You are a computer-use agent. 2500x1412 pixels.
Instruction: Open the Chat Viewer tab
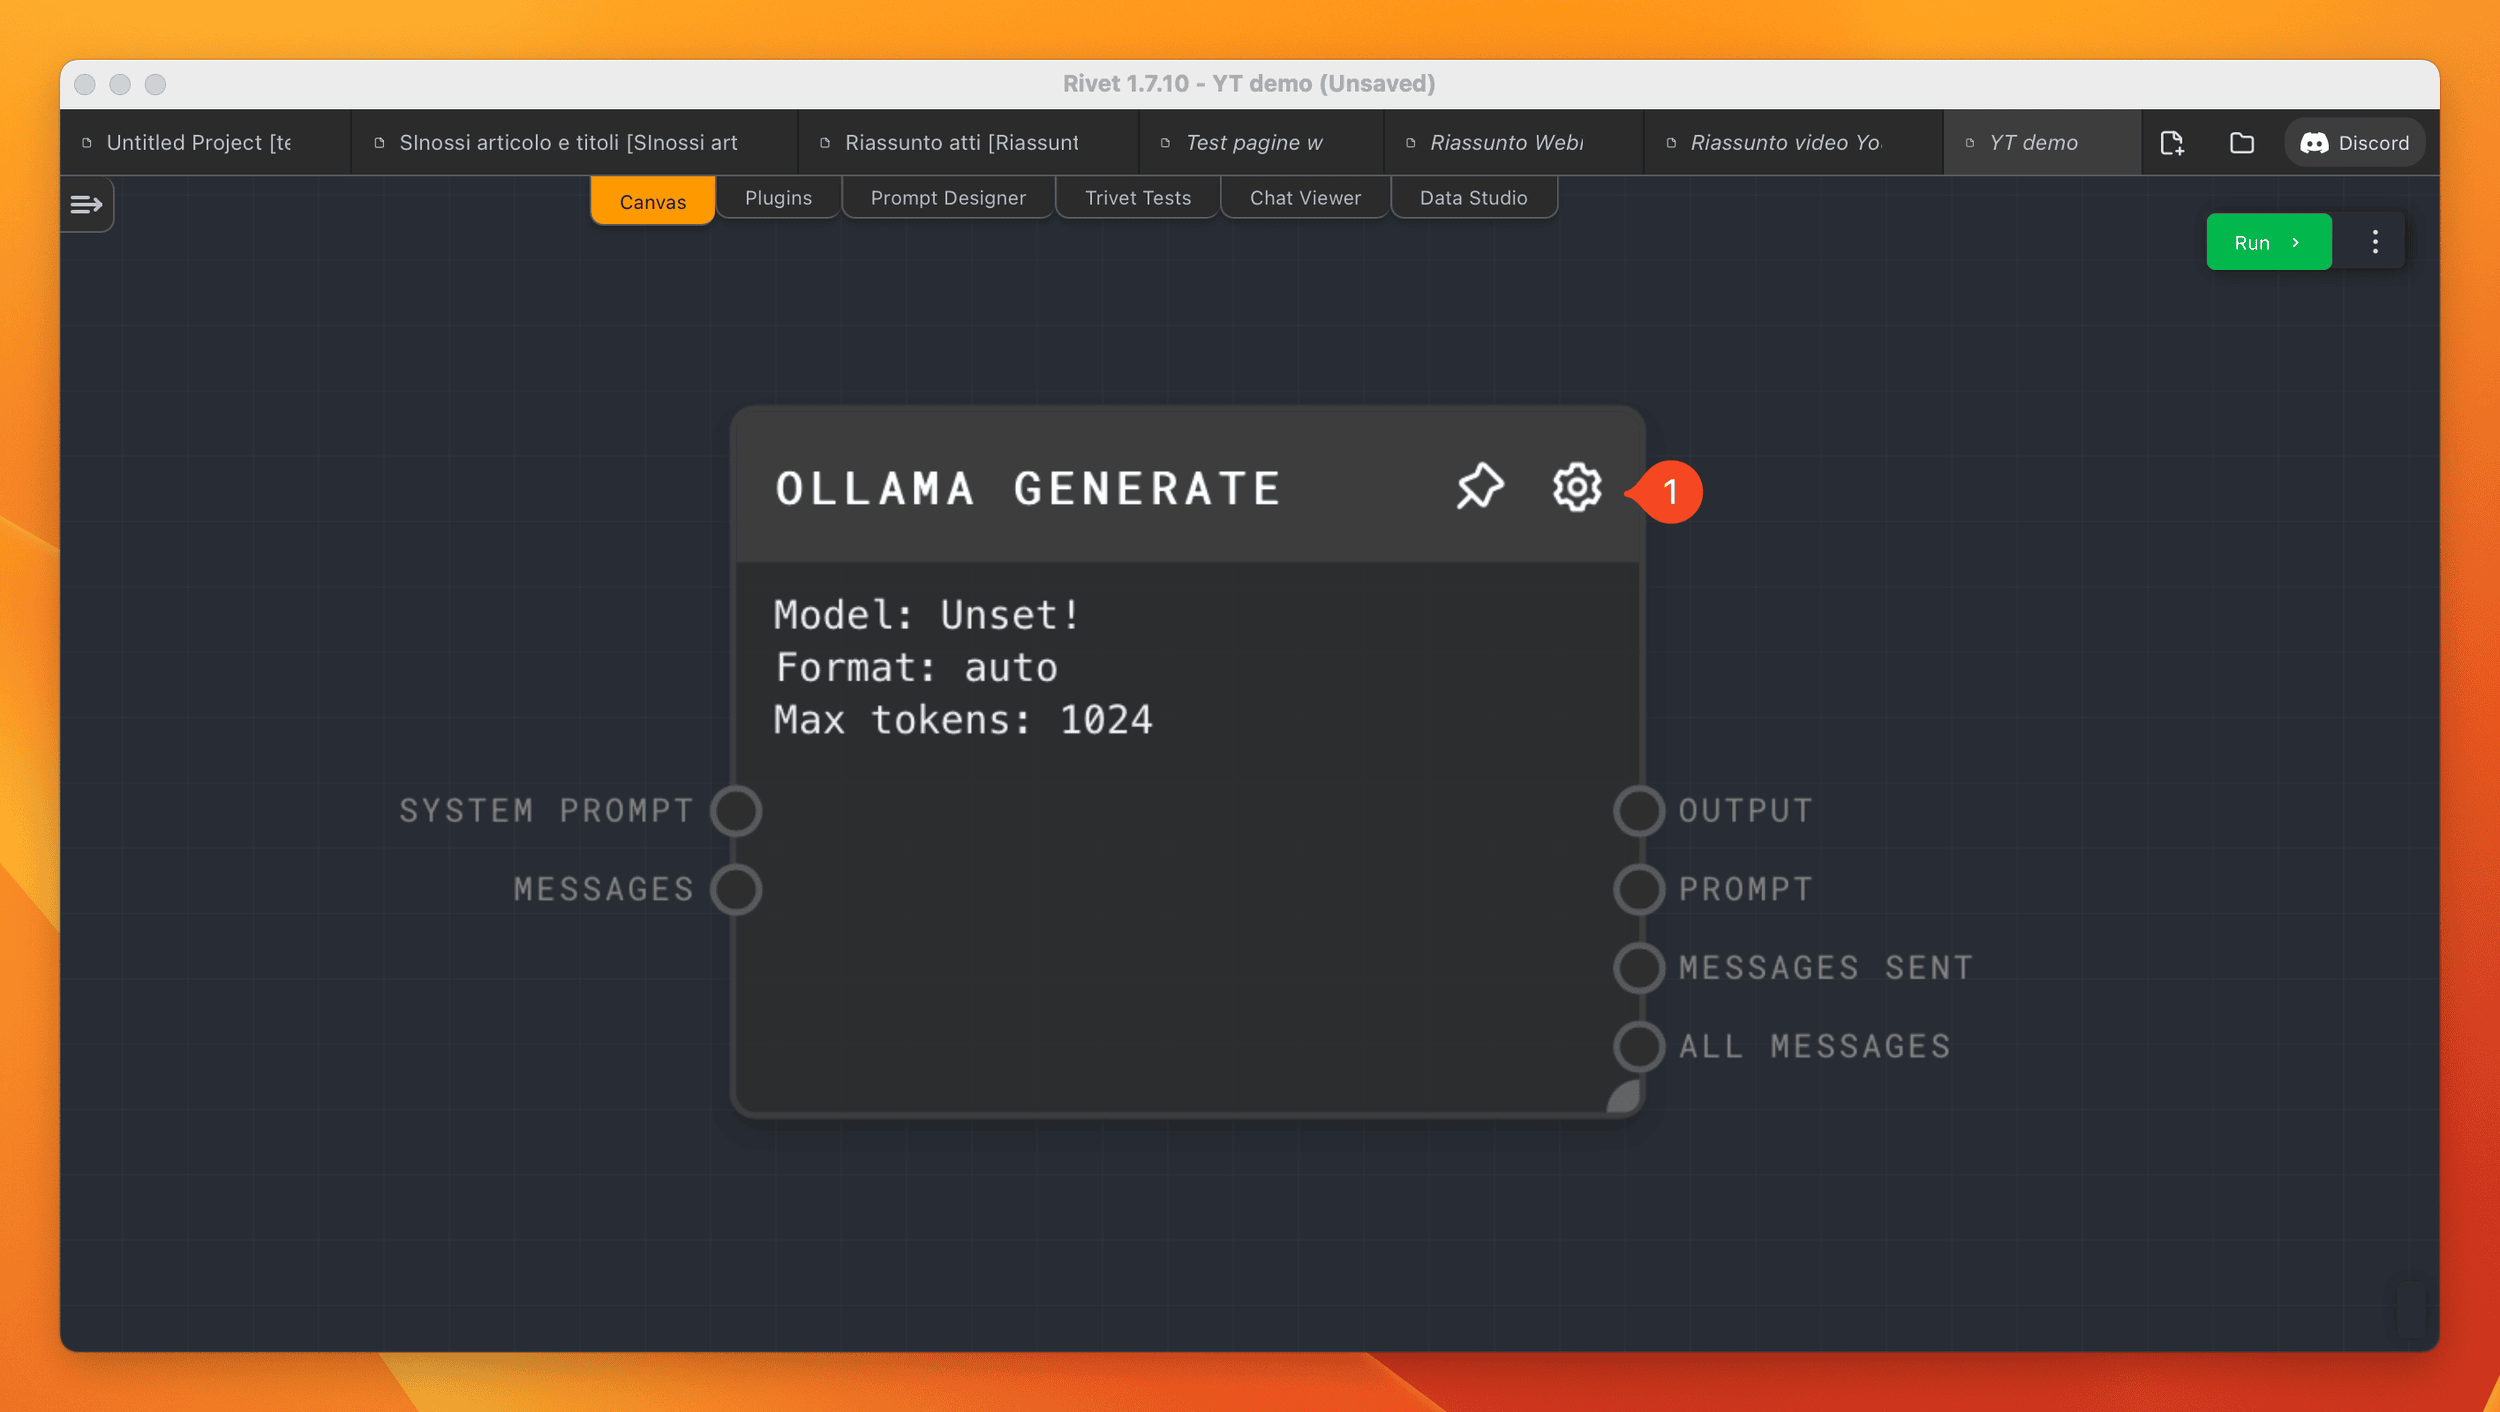click(x=1305, y=198)
